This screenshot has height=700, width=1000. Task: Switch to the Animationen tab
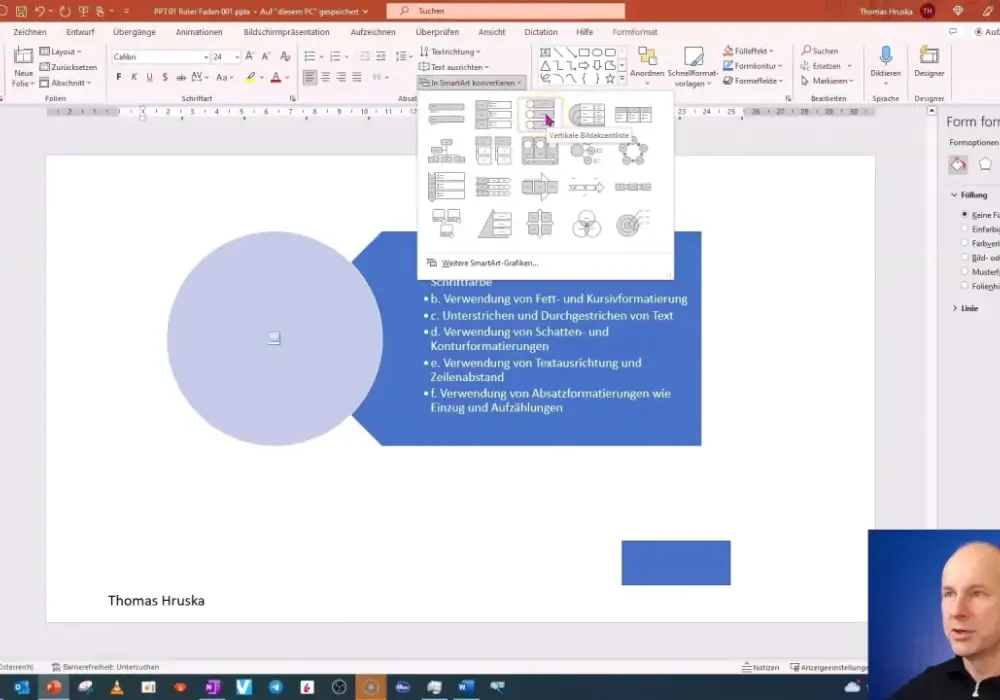(199, 32)
